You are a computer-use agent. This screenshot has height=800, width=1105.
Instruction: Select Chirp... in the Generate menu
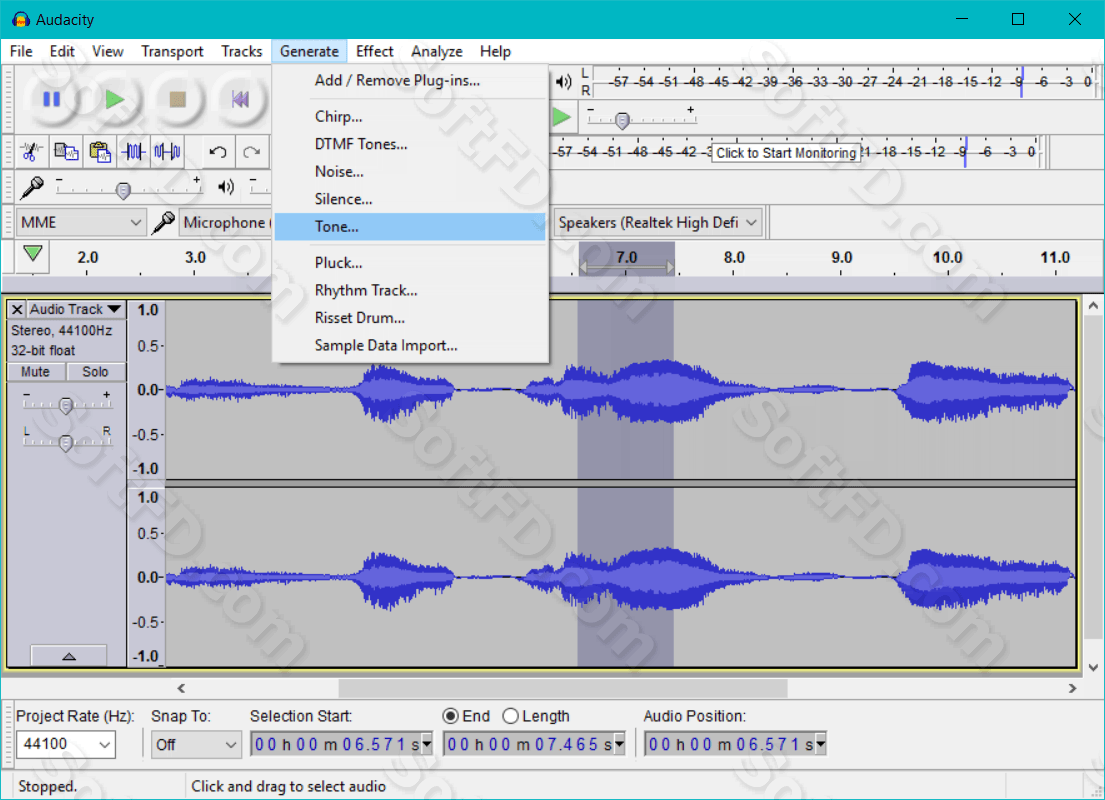pyautogui.click(x=409, y=116)
